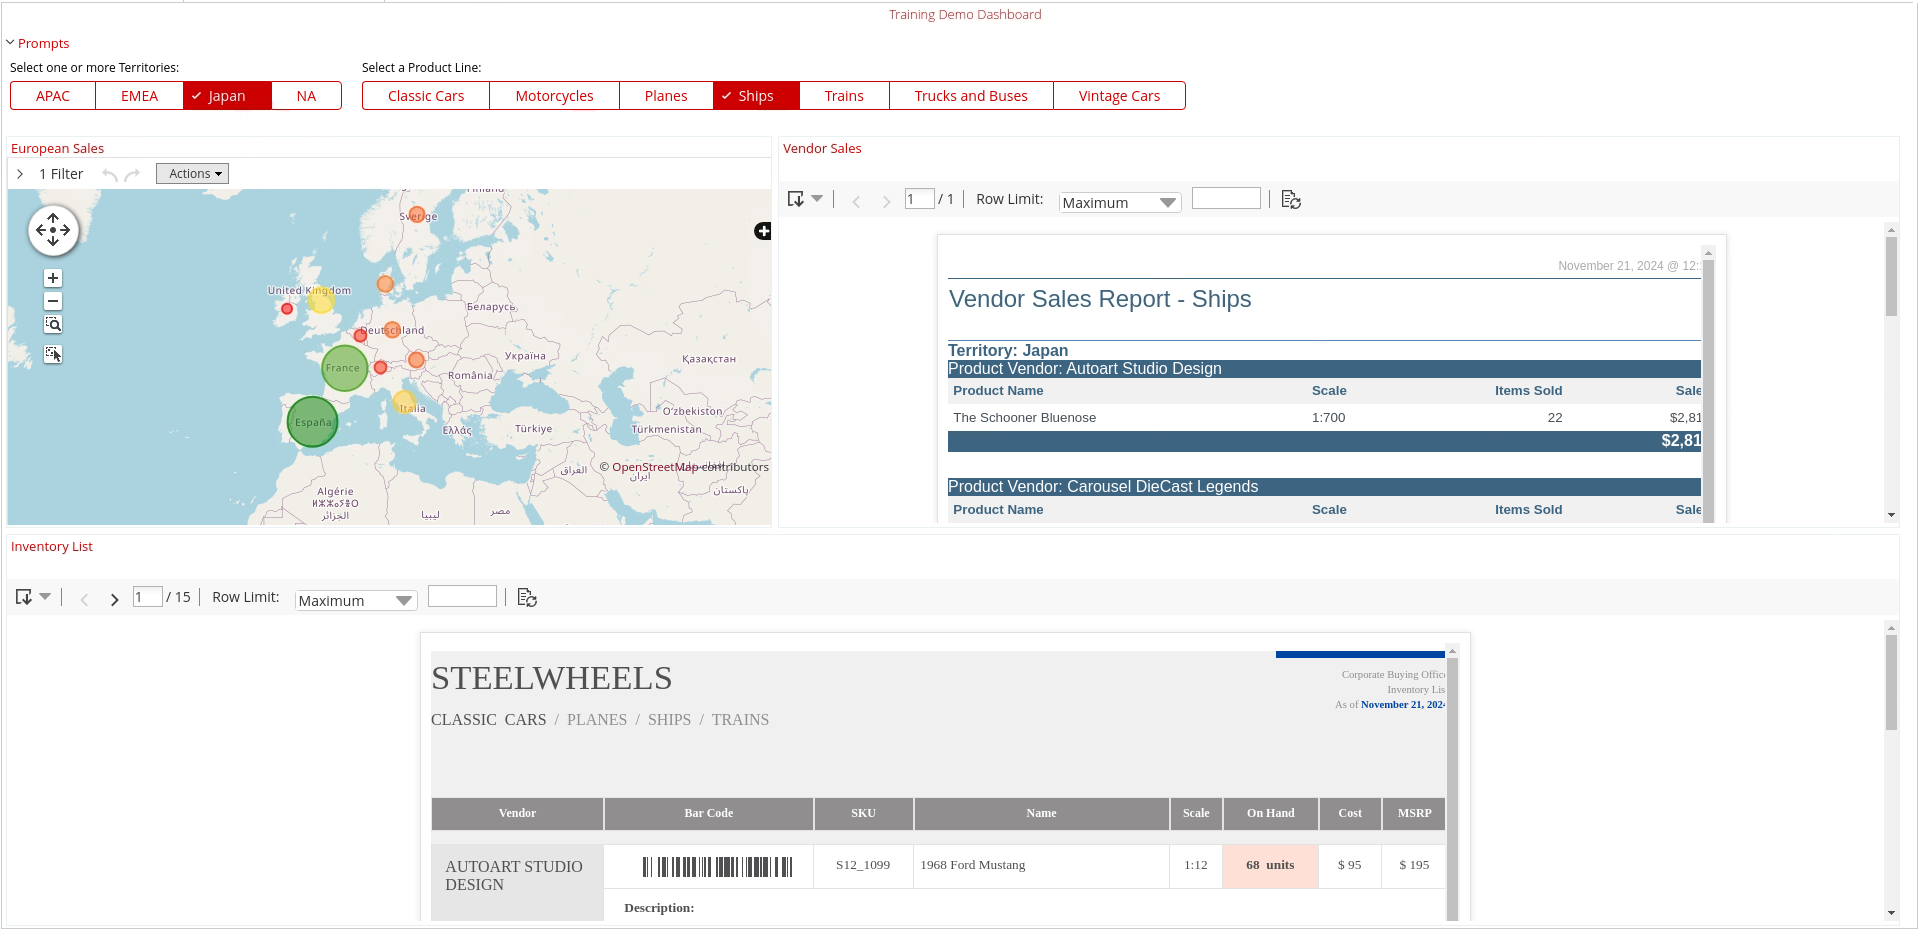The height and width of the screenshot is (929, 1918).
Task: Select the Trains product line
Action: point(844,96)
